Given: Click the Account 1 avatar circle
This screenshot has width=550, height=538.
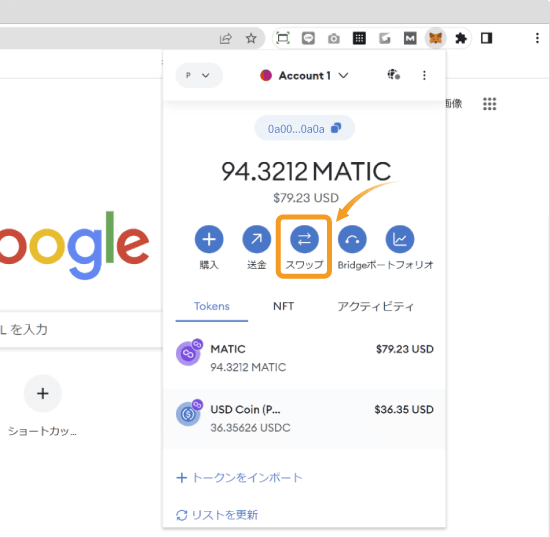Looking at the screenshot, I should coord(266,75).
